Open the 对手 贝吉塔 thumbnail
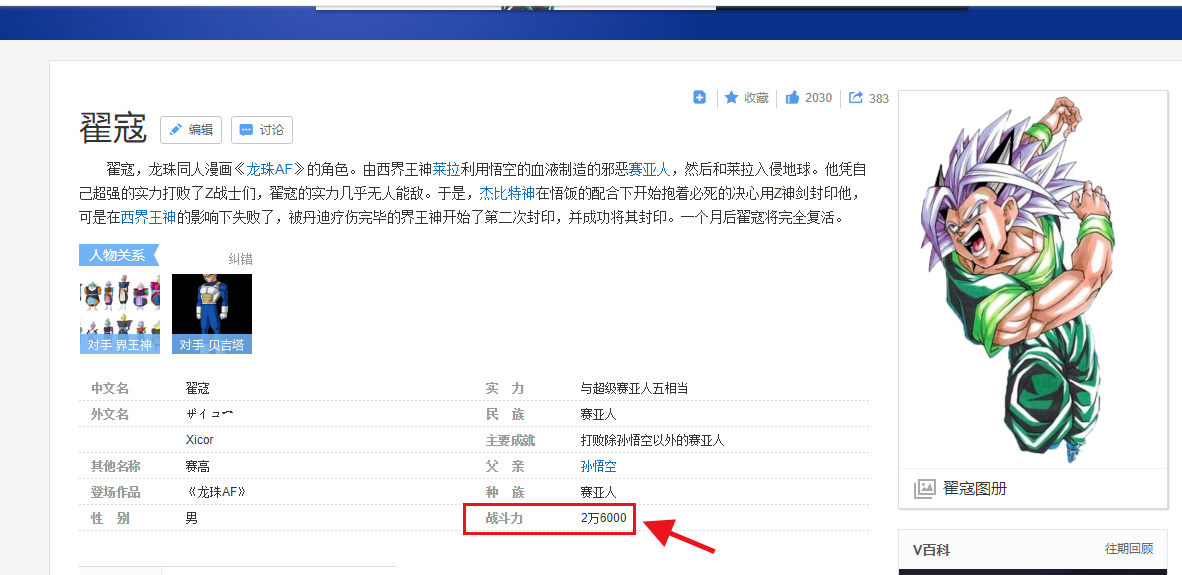 click(212, 313)
